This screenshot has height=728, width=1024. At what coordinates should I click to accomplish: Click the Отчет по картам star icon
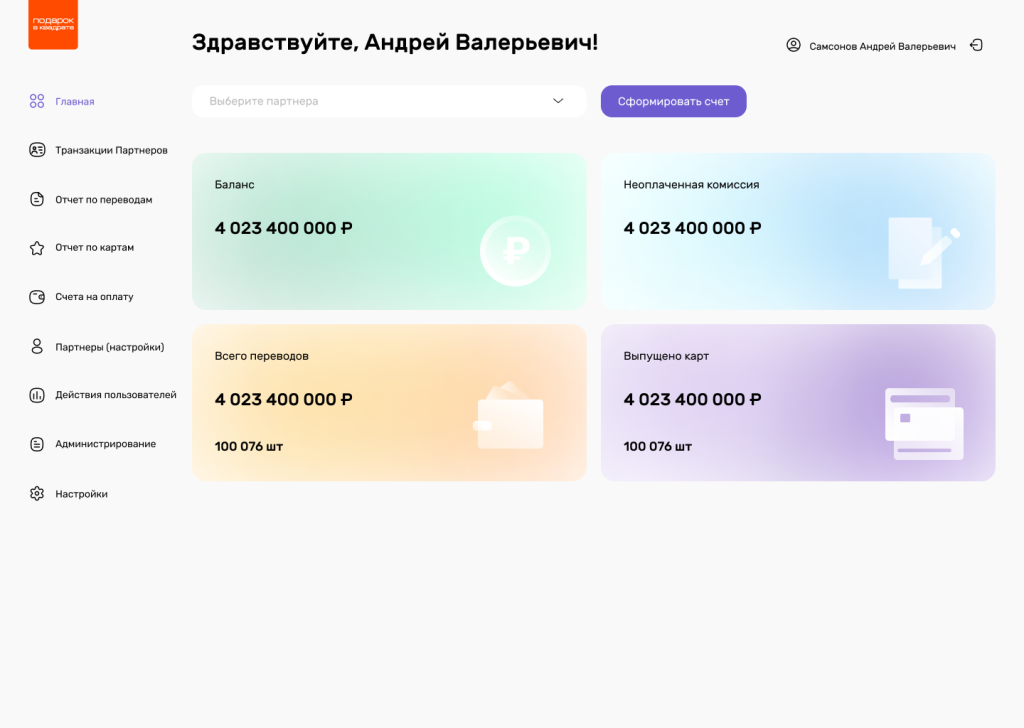(x=37, y=248)
